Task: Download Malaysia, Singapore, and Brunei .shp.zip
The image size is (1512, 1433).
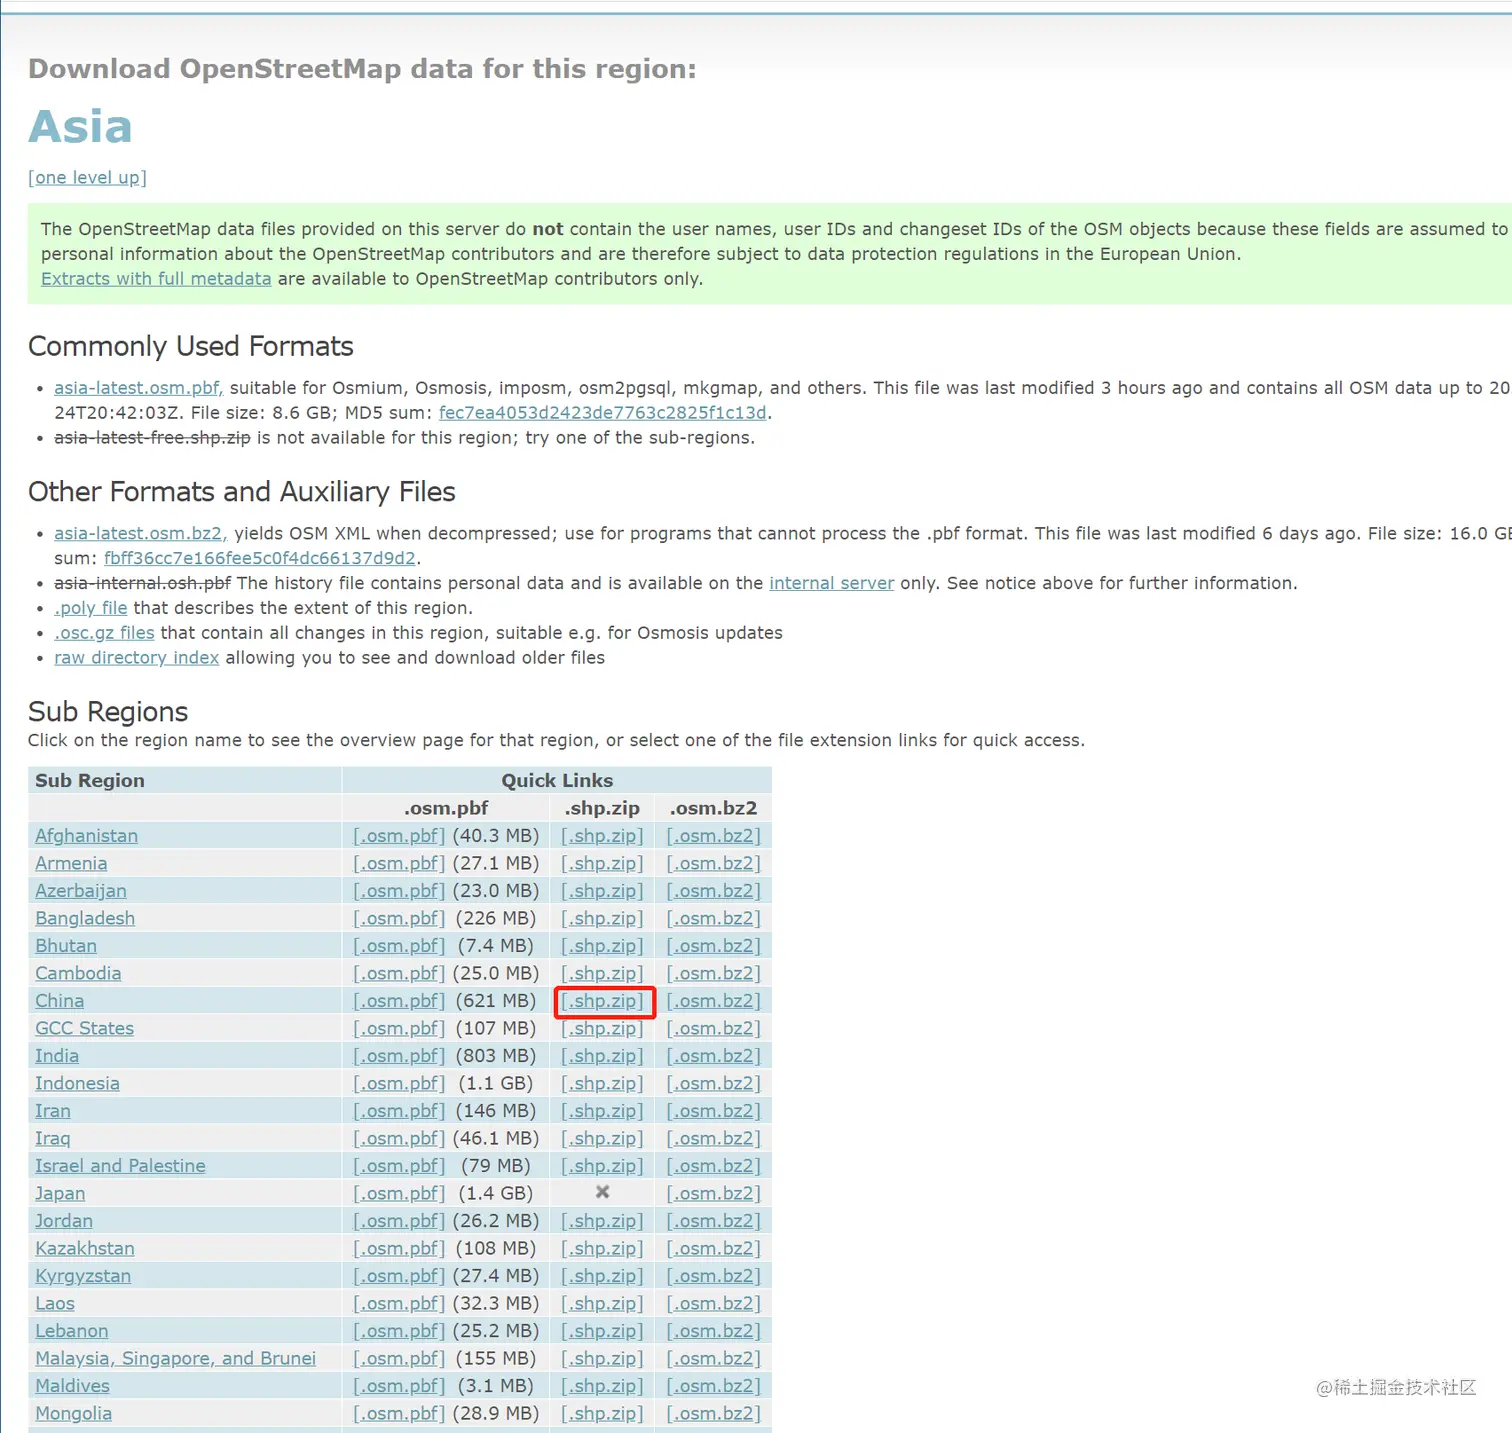Action: pos(602,1358)
